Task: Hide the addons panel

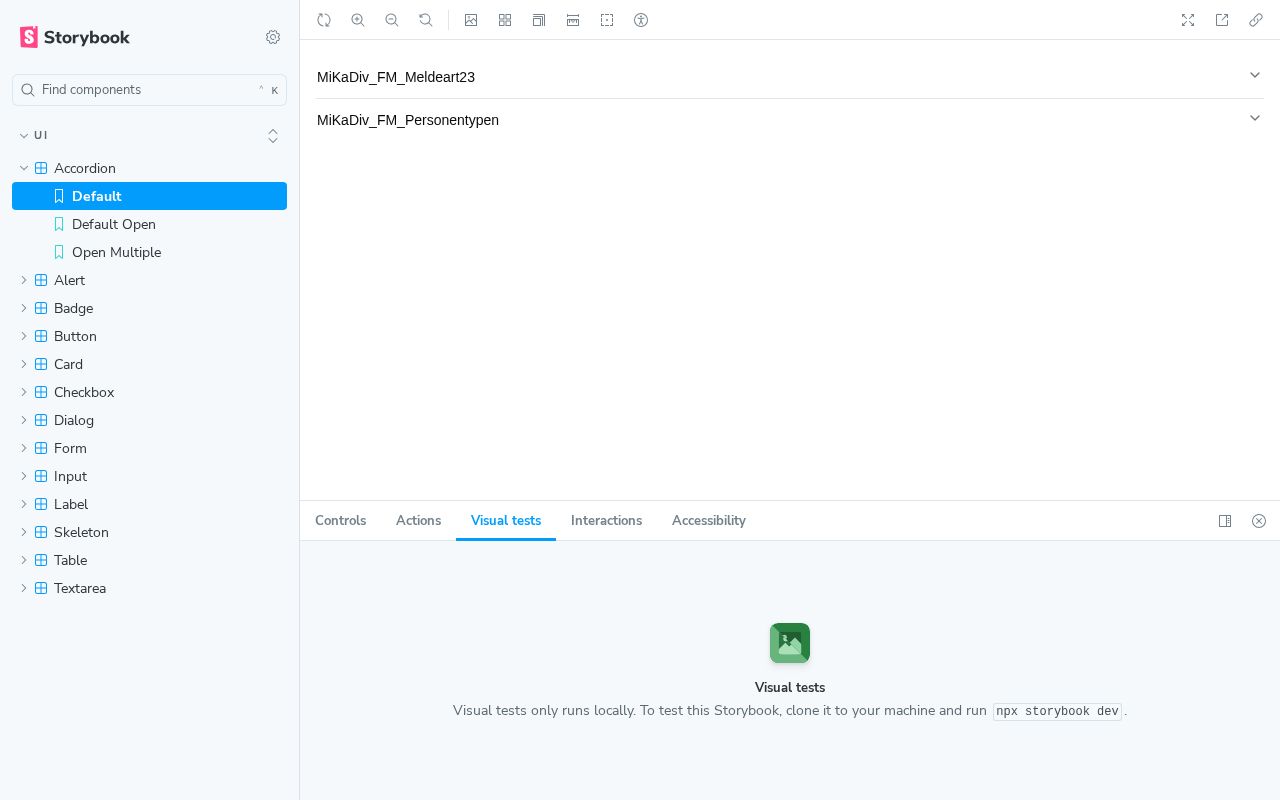Action: 1259,521
